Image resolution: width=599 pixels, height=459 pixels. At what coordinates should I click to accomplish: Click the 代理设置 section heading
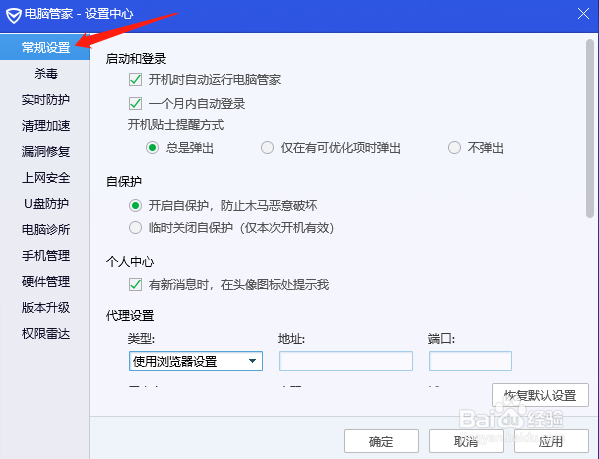tap(130, 316)
